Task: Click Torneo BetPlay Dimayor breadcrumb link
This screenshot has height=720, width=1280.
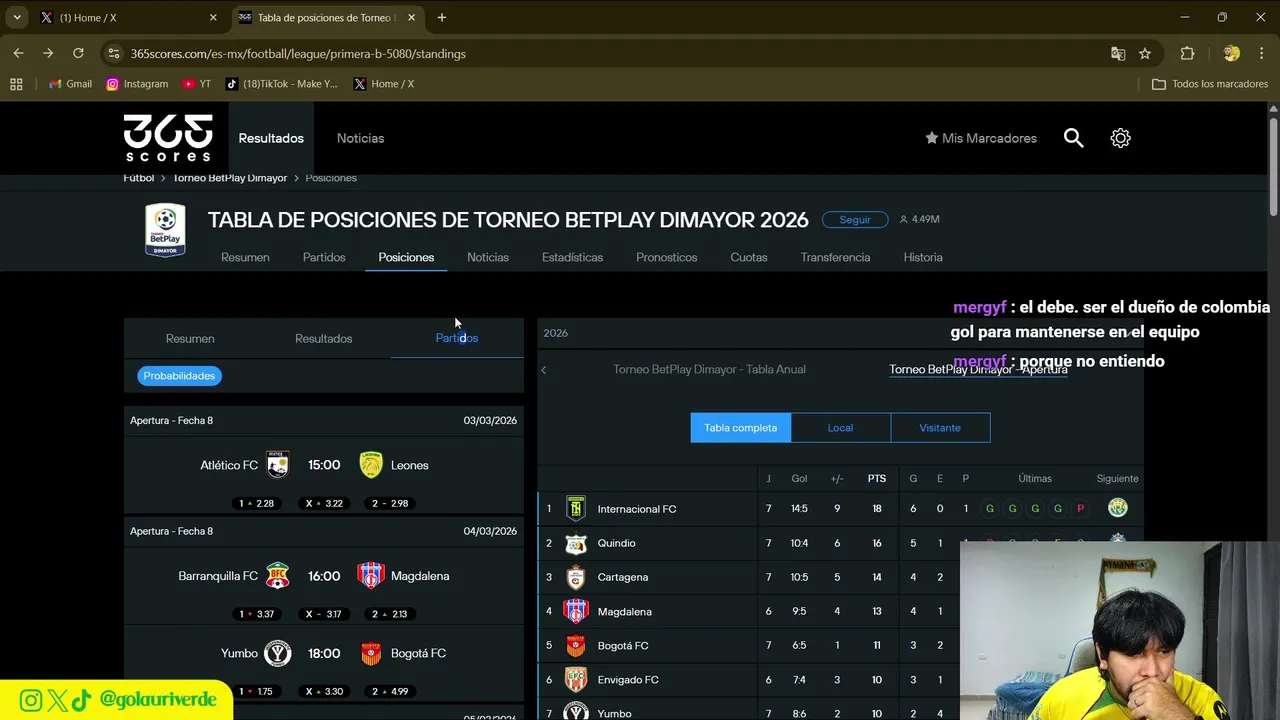Action: point(230,178)
